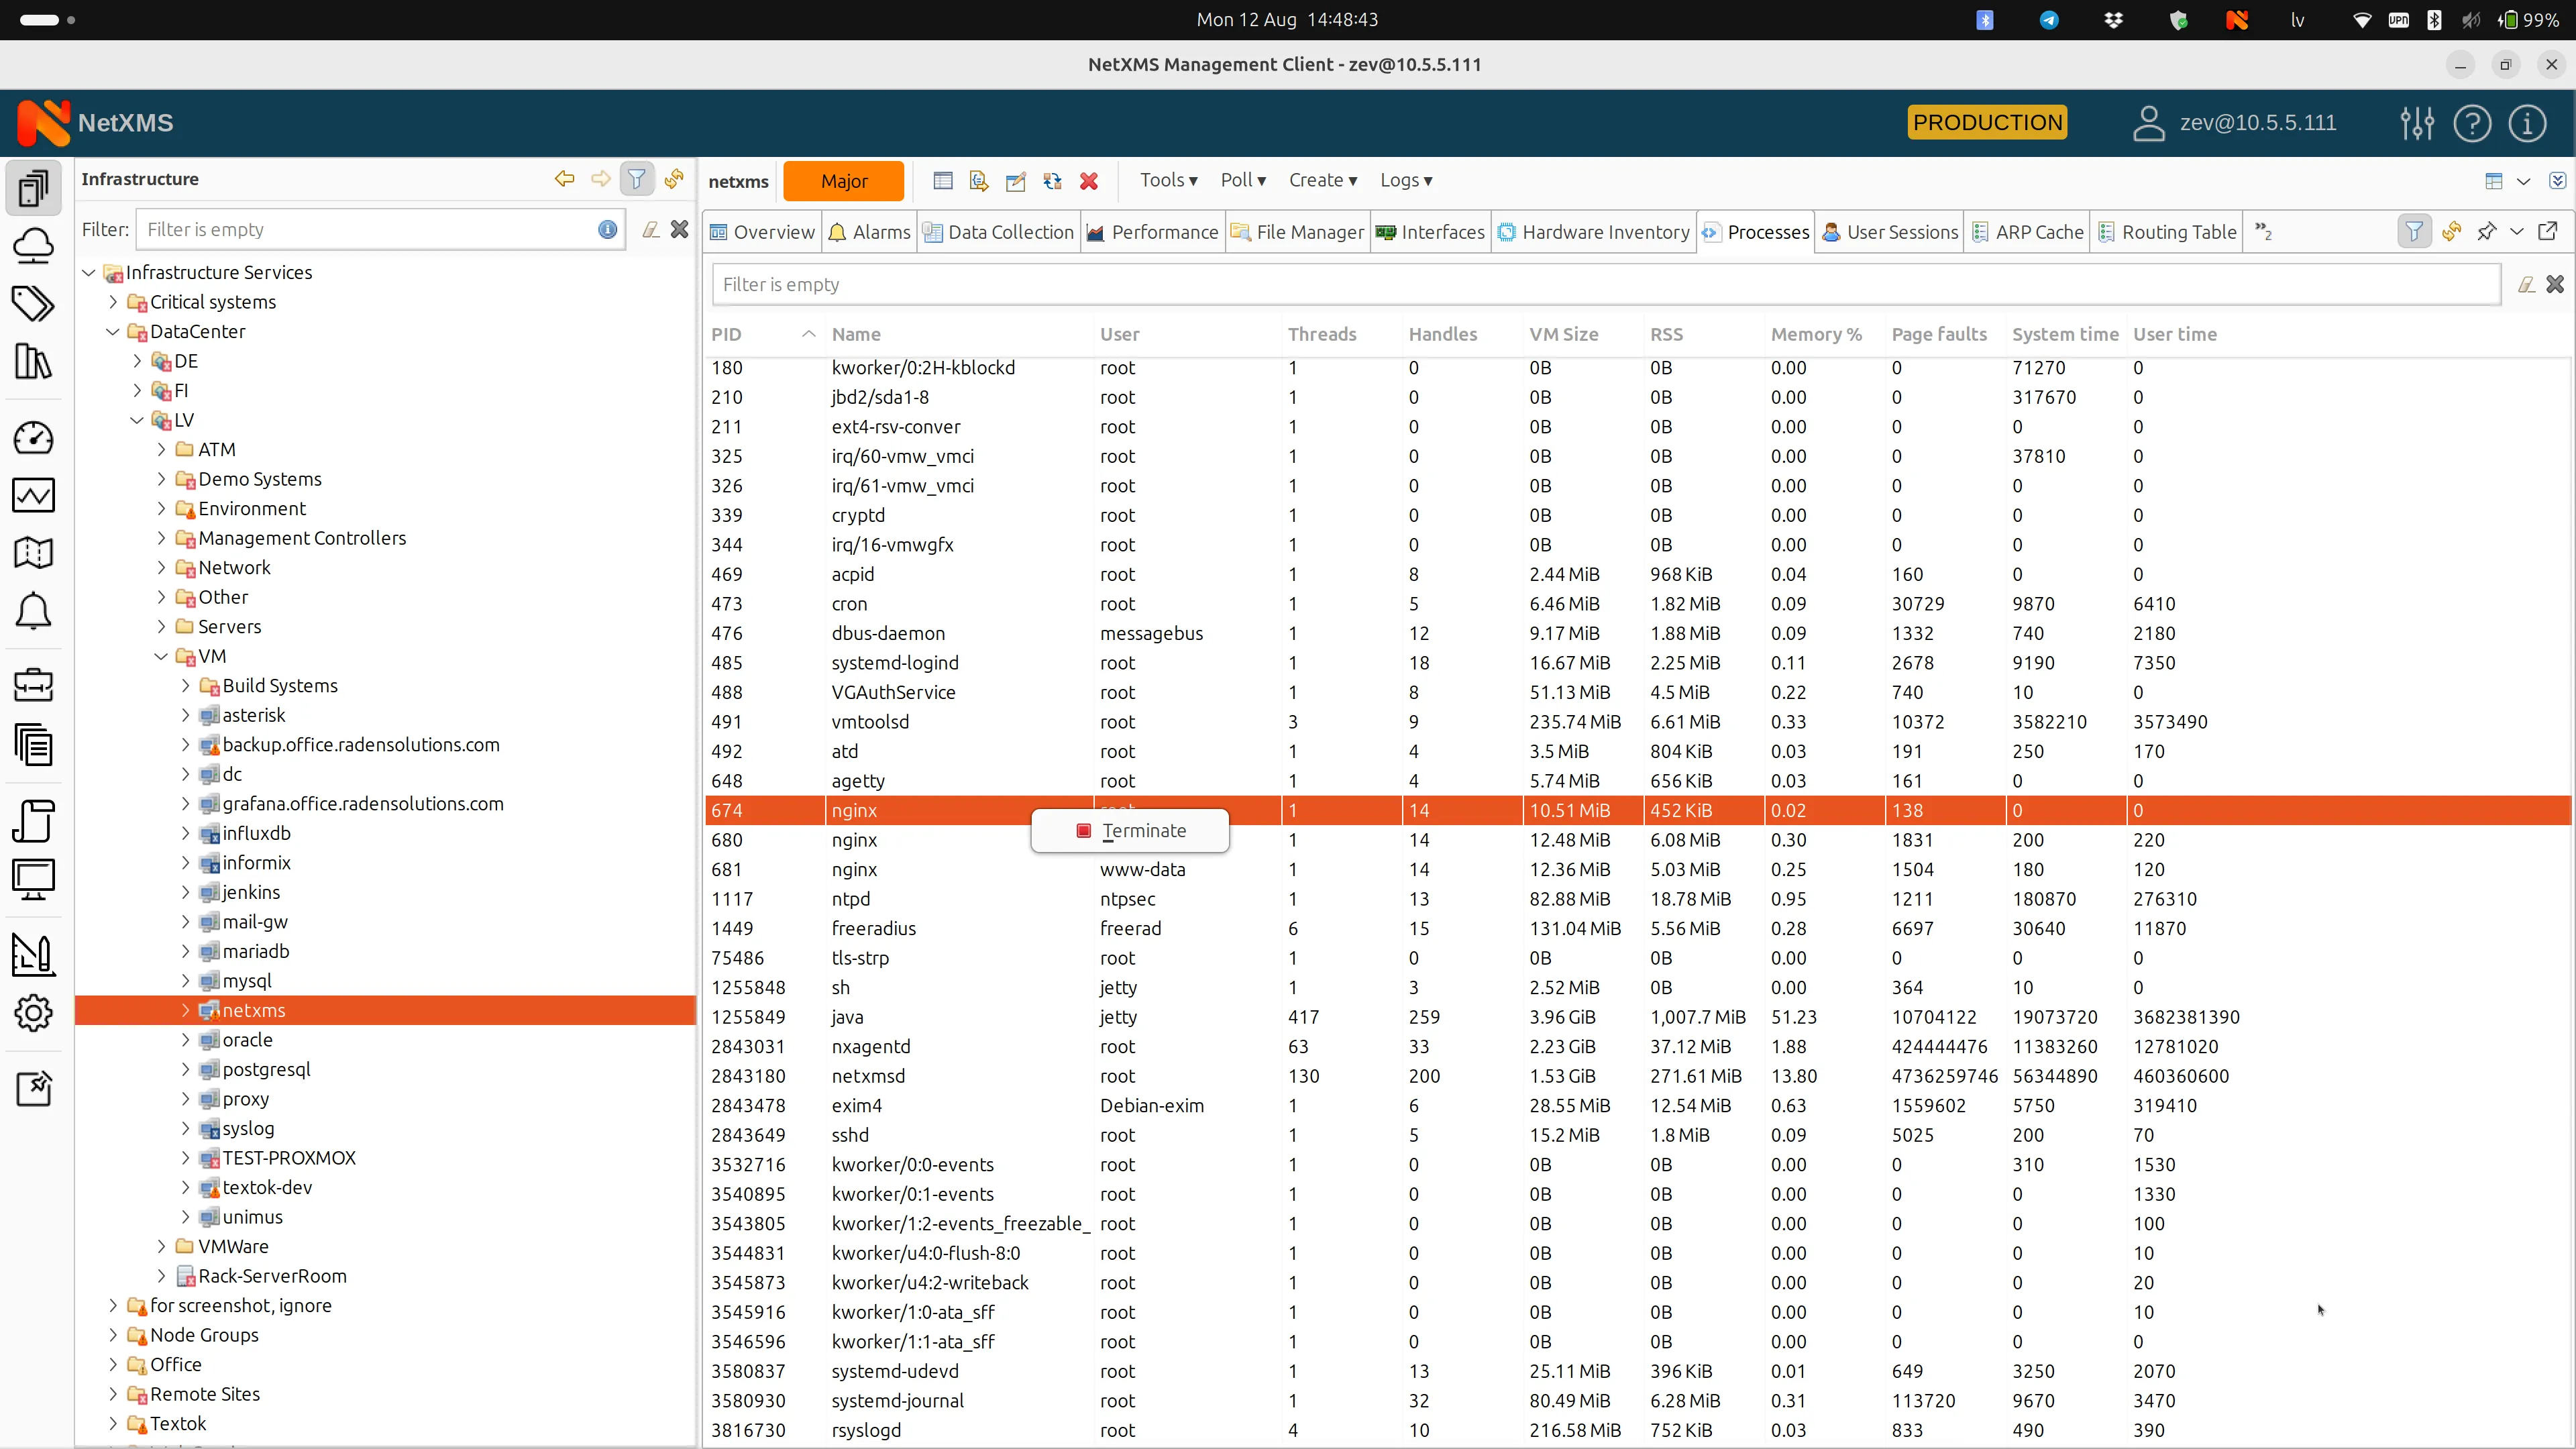Click the red X delete icon in toolbar

pyautogui.click(x=1089, y=181)
